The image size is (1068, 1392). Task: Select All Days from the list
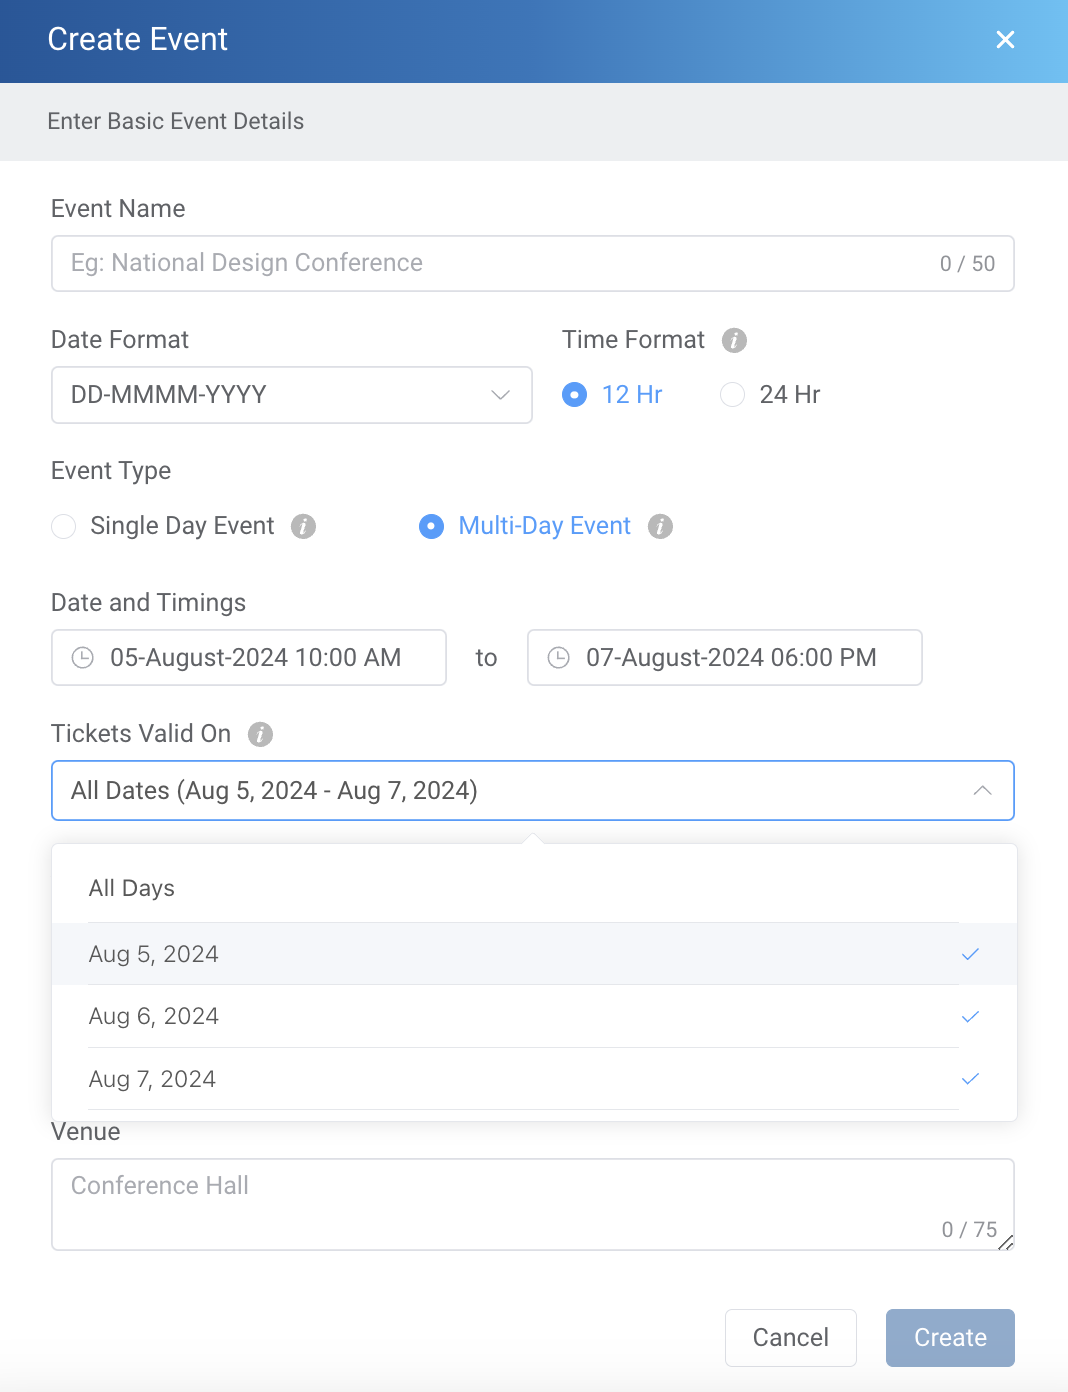[x=131, y=888]
